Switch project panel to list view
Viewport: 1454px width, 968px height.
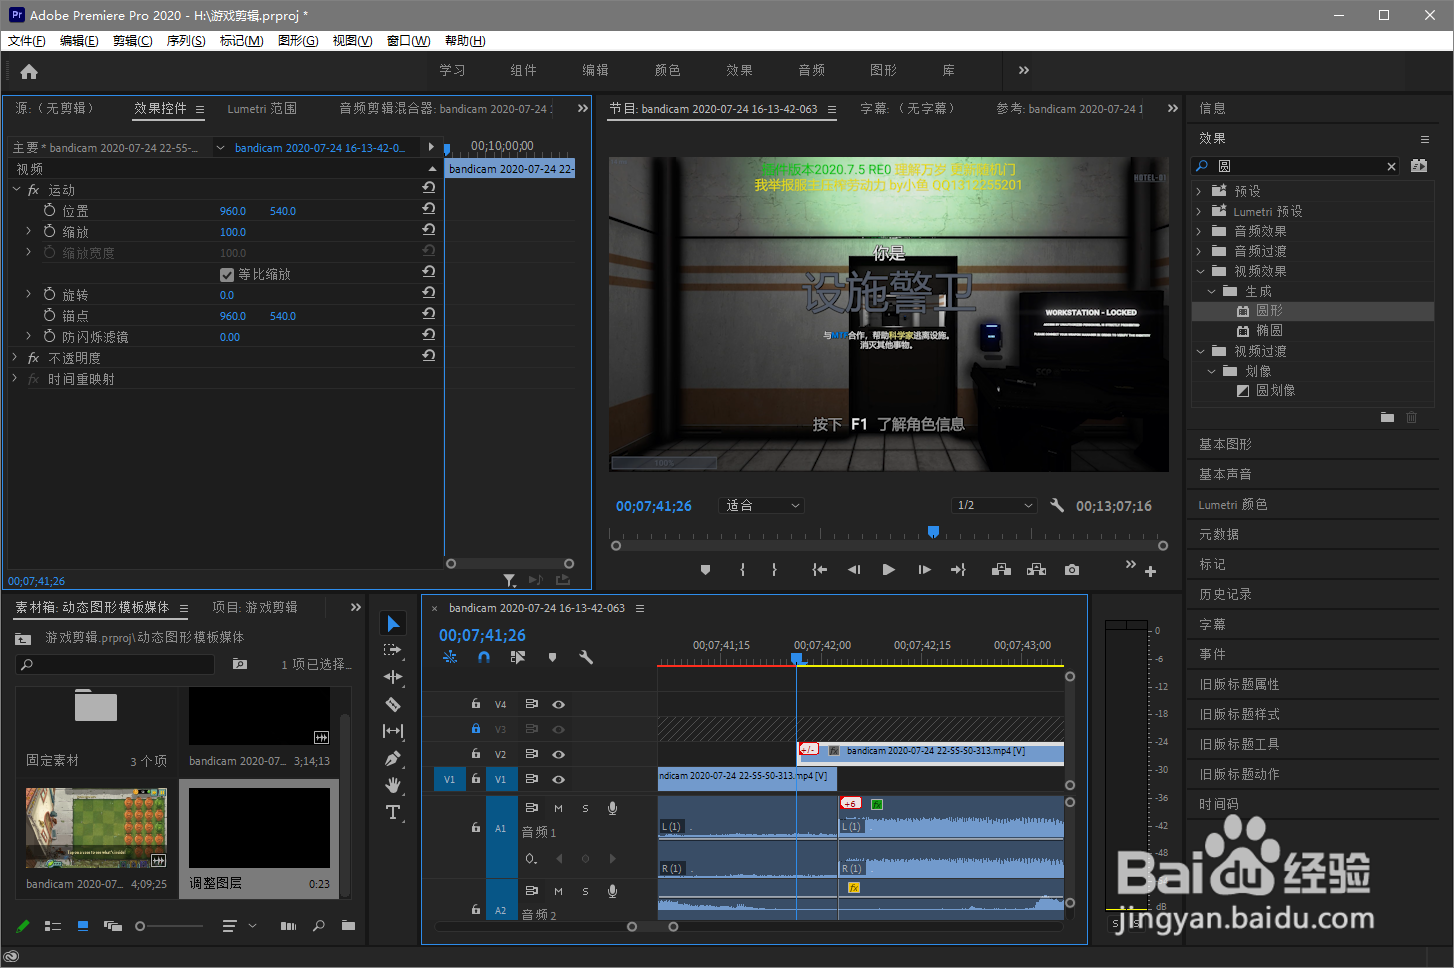coord(53,926)
